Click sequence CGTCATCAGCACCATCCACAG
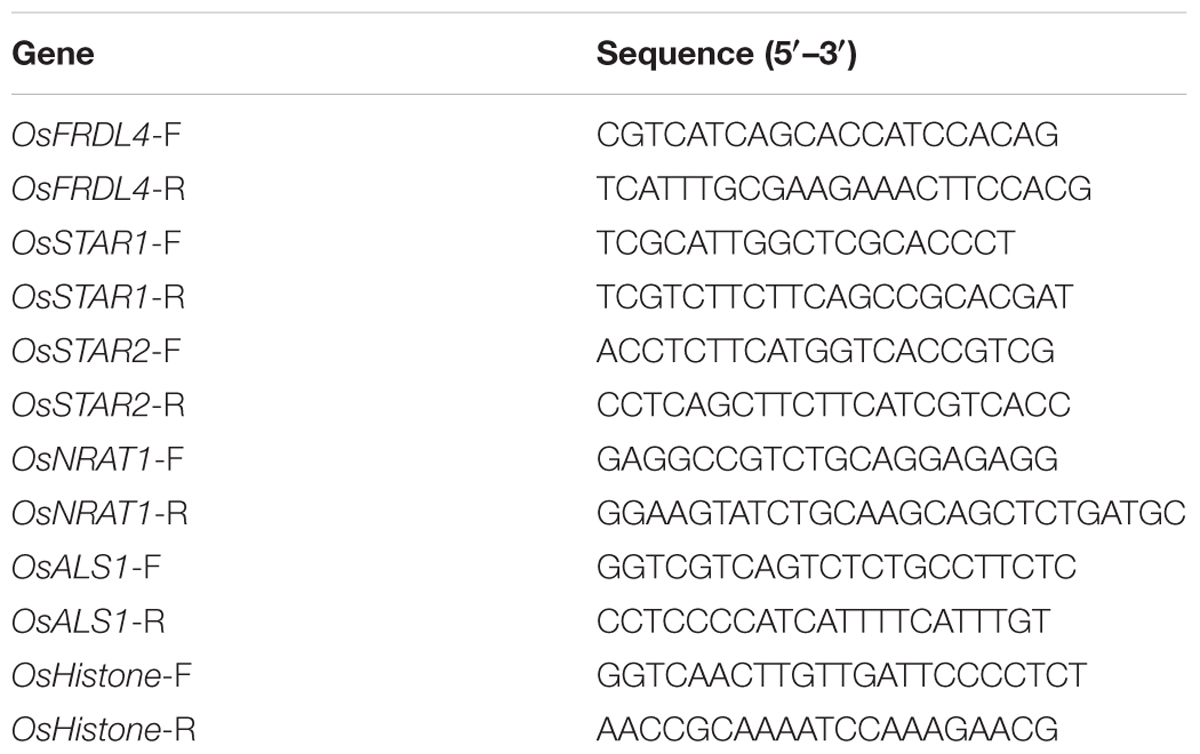This screenshot has width=1200, height=754. tap(828, 134)
